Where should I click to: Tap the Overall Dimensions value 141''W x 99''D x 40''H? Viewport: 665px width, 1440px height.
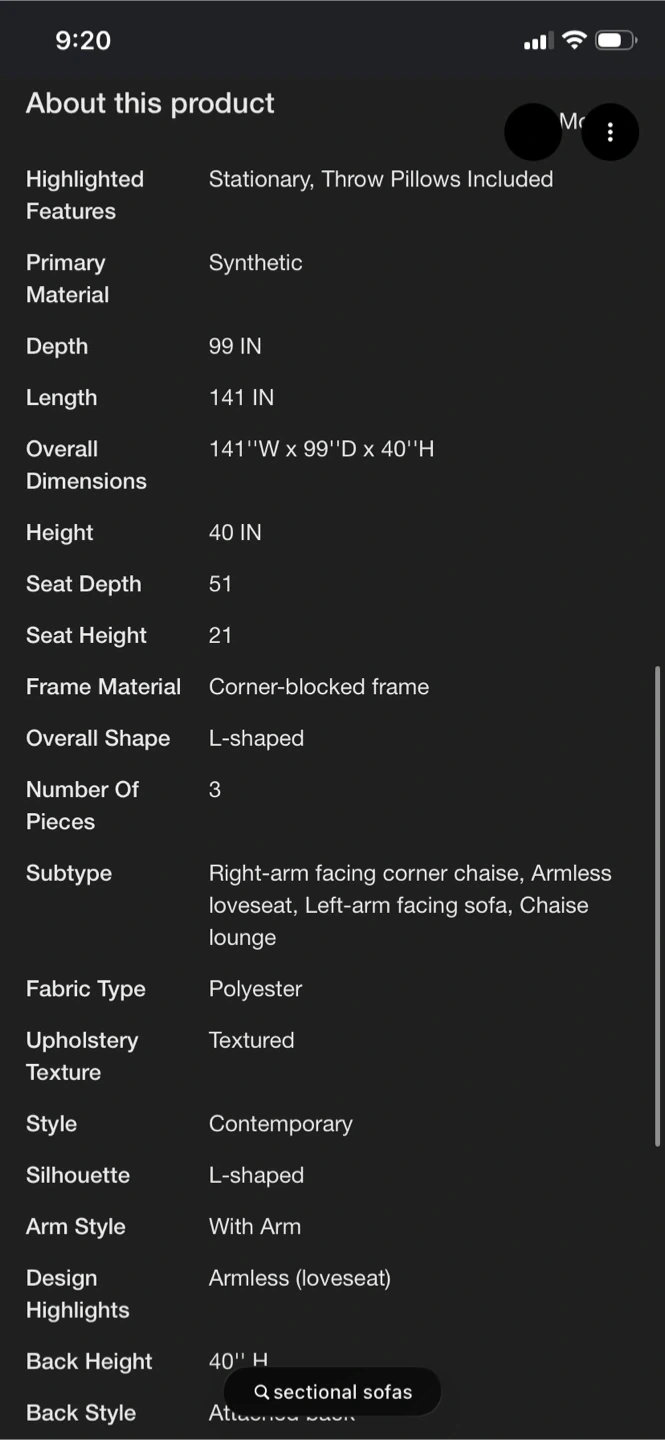[321, 449]
